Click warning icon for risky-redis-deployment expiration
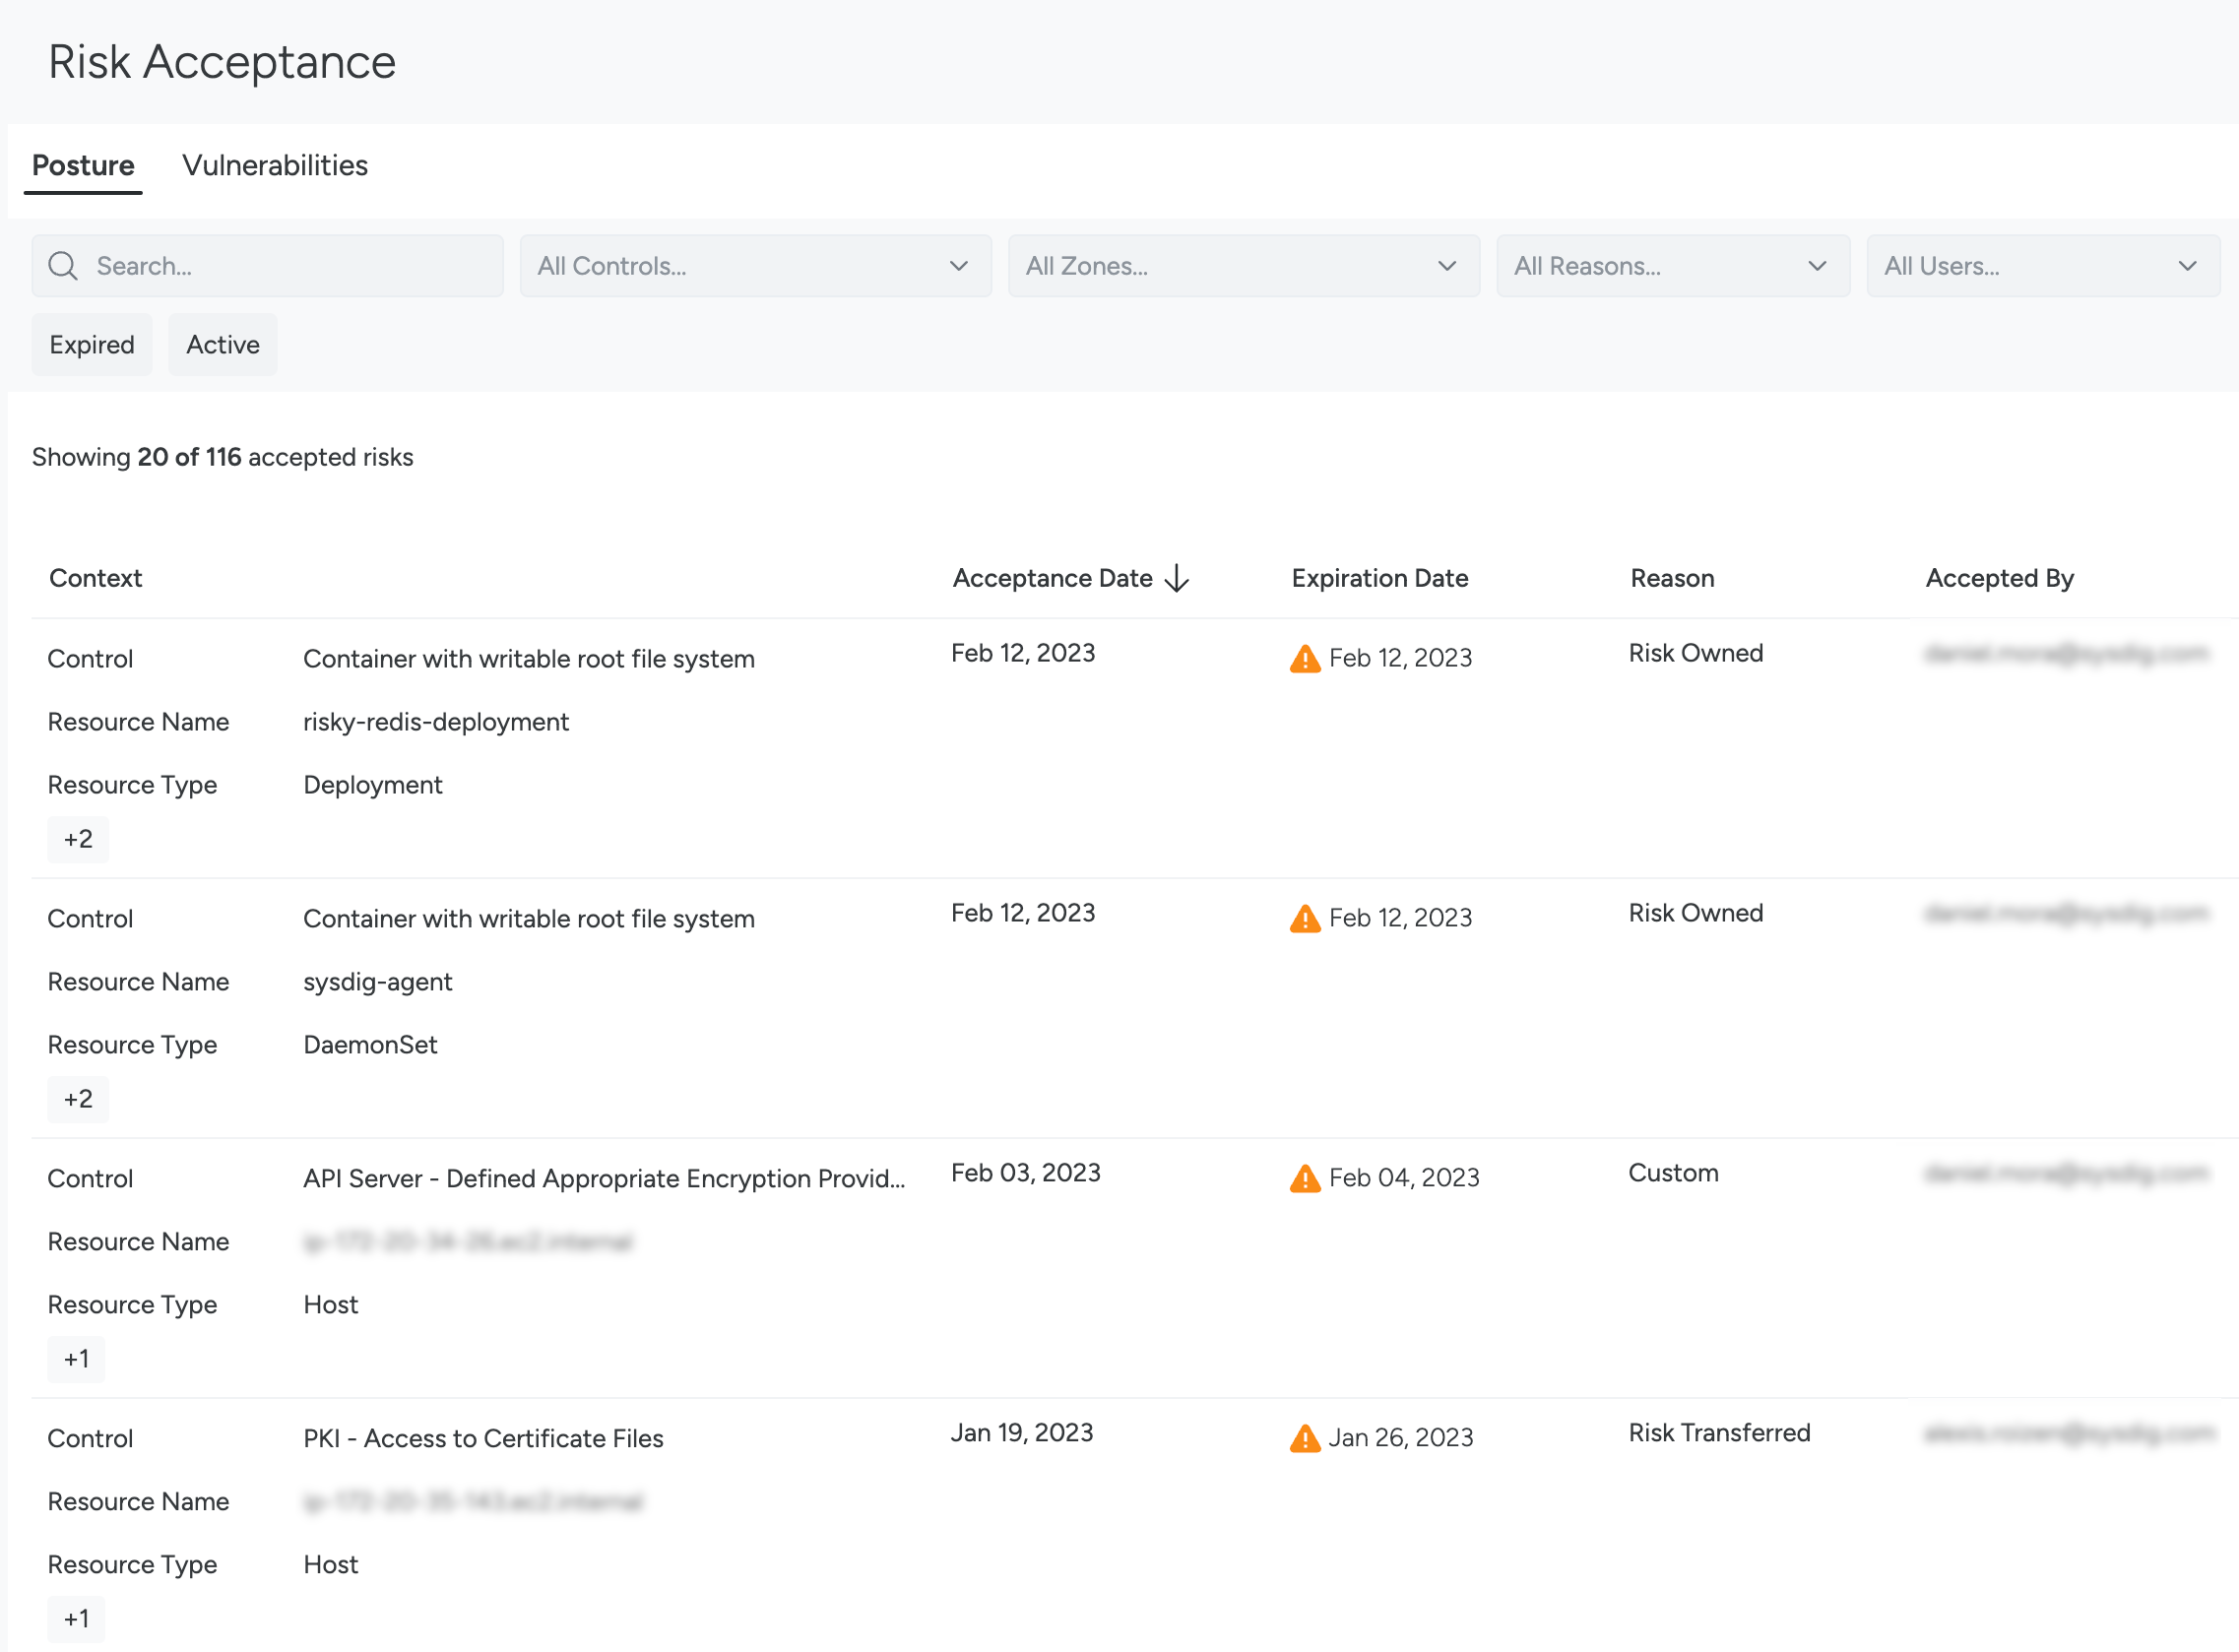This screenshot has width=2239, height=1652. pyautogui.click(x=1305, y=659)
